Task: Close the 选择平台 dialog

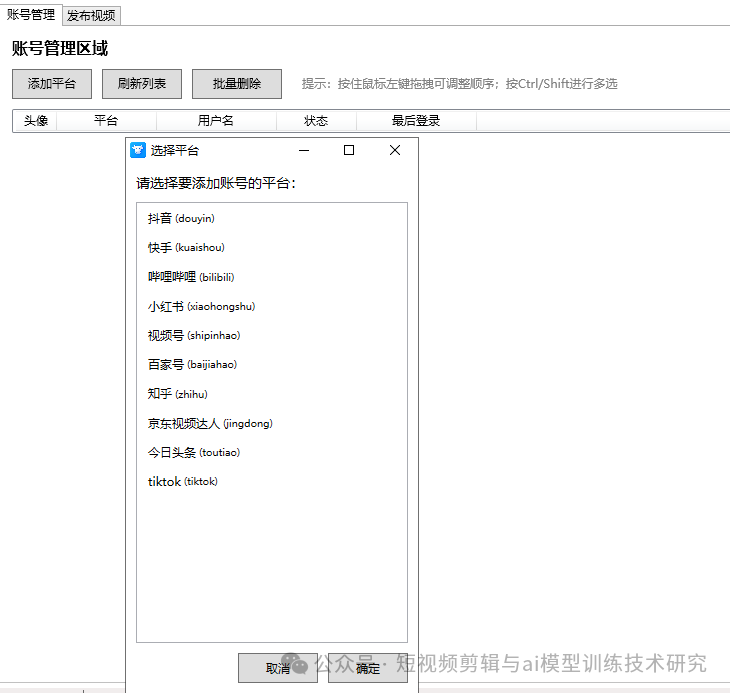Action: click(x=395, y=150)
